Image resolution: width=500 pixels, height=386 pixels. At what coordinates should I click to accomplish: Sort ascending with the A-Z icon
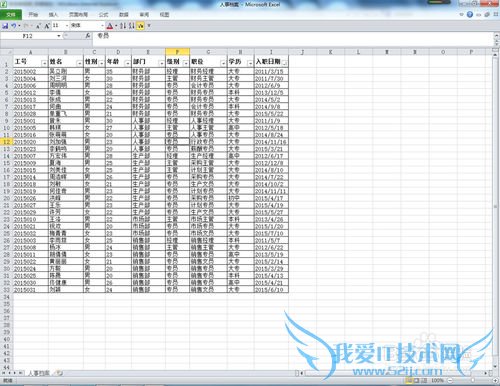[x=123, y=26]
